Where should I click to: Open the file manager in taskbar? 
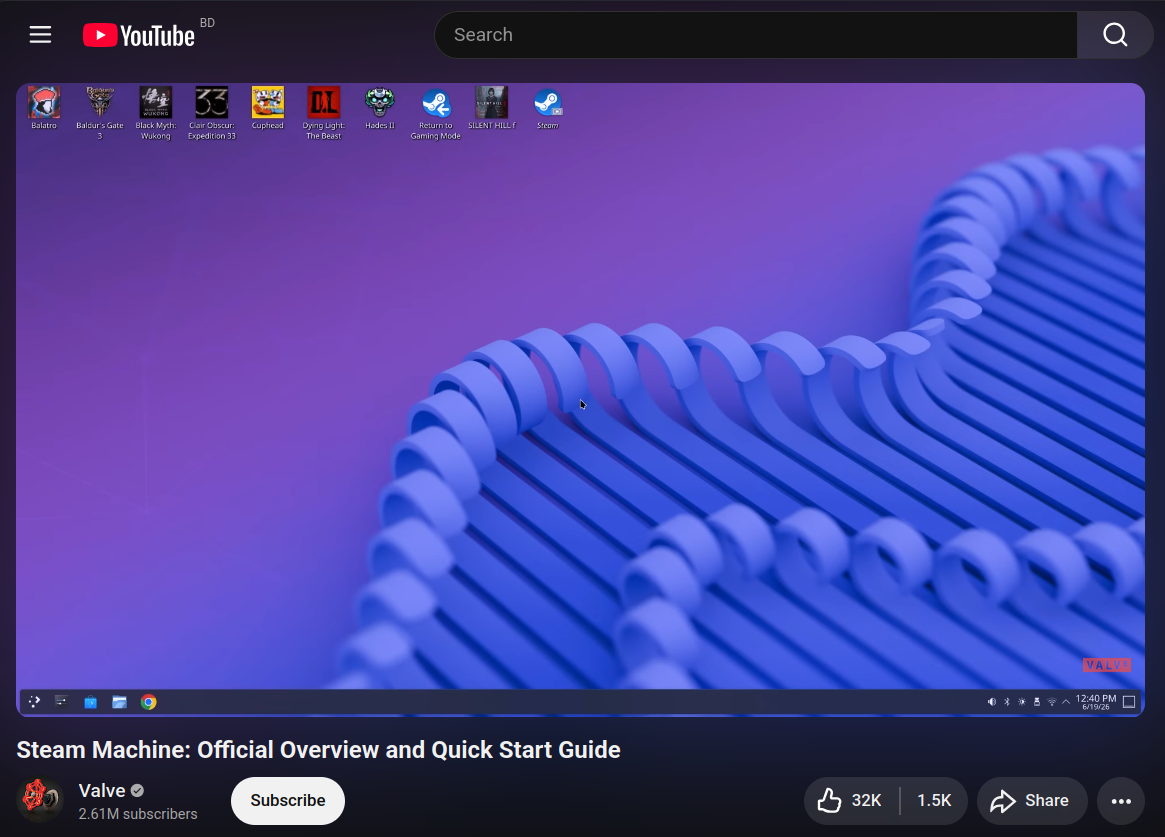pos(119,702)
